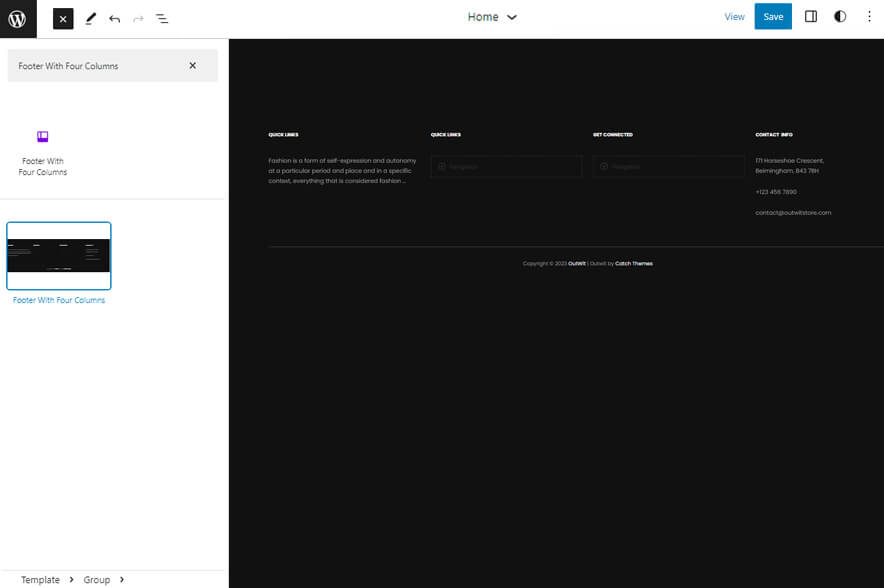The image size is (884, 588).
Task: Clear the search field text
Action: (193, 66)
